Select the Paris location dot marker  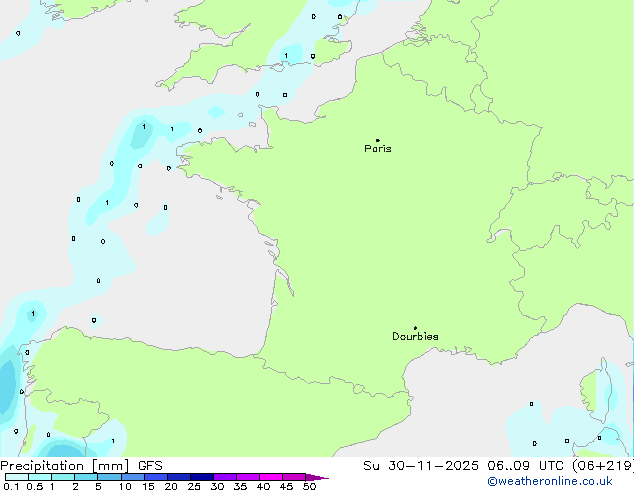coord(378,140)
